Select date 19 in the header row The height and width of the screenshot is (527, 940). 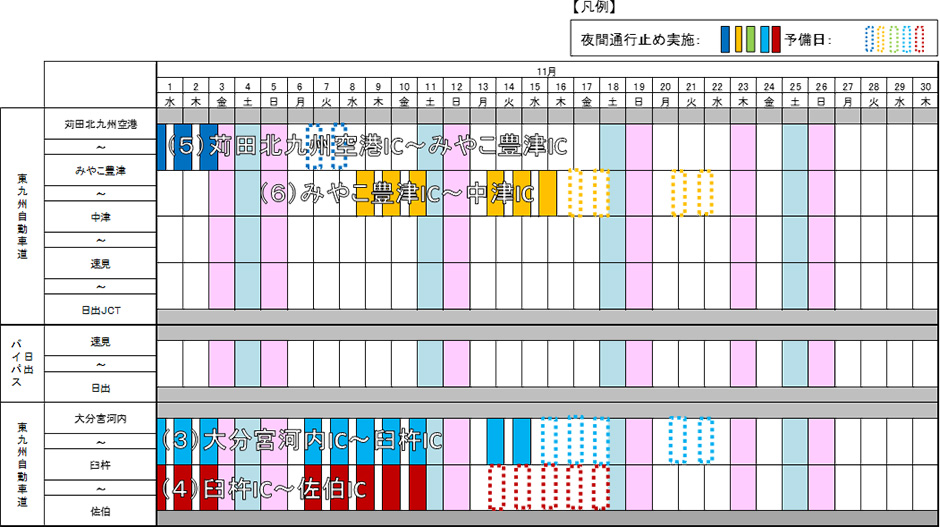(639, 87)
